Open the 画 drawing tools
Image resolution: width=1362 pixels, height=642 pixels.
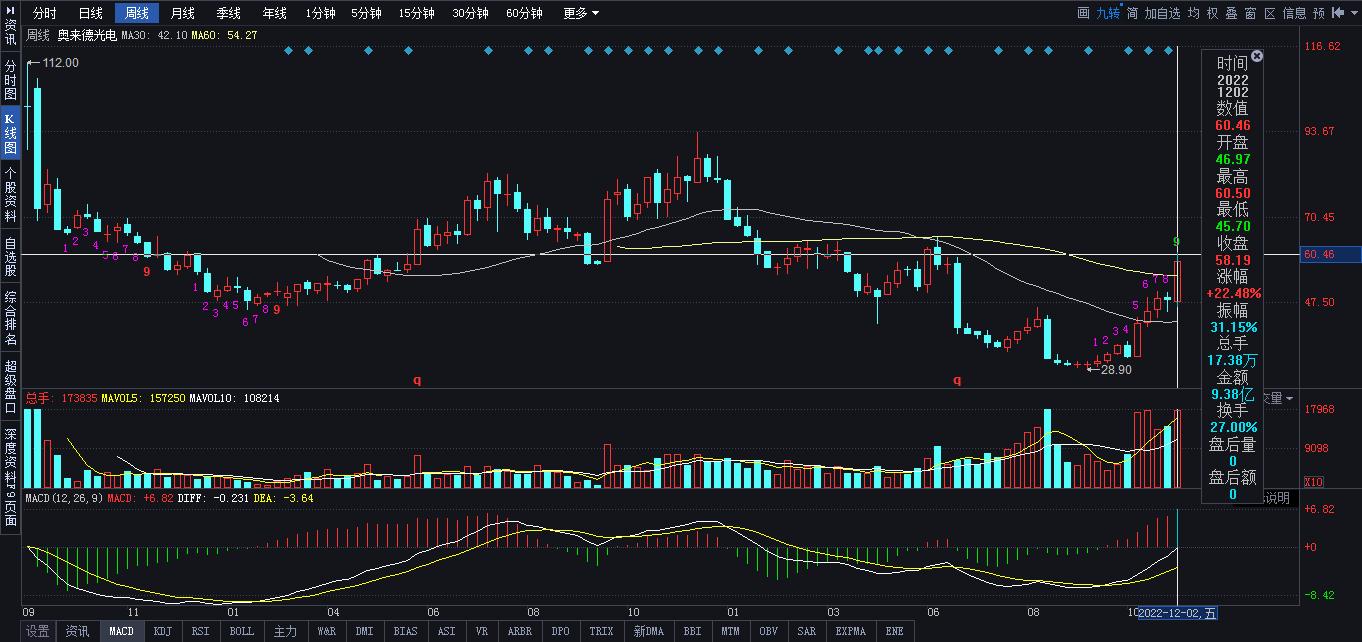point(1083,13)
